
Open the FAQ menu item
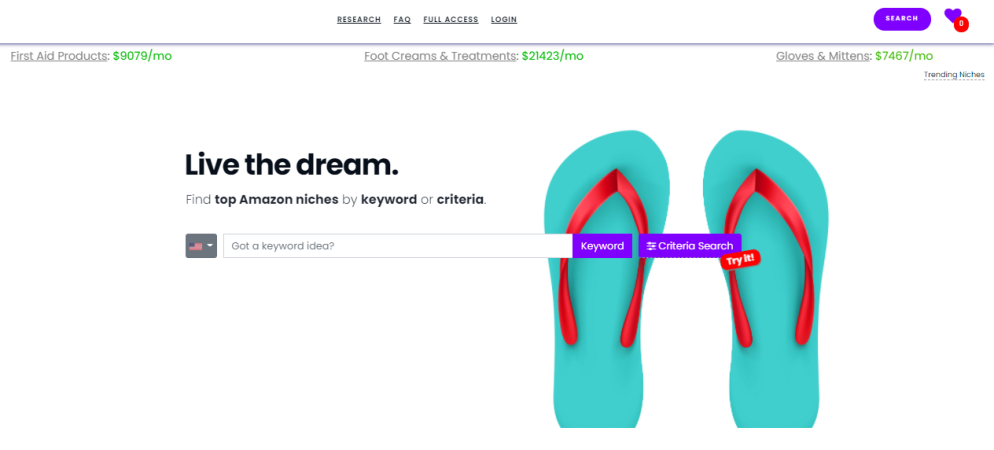(402, 20)
